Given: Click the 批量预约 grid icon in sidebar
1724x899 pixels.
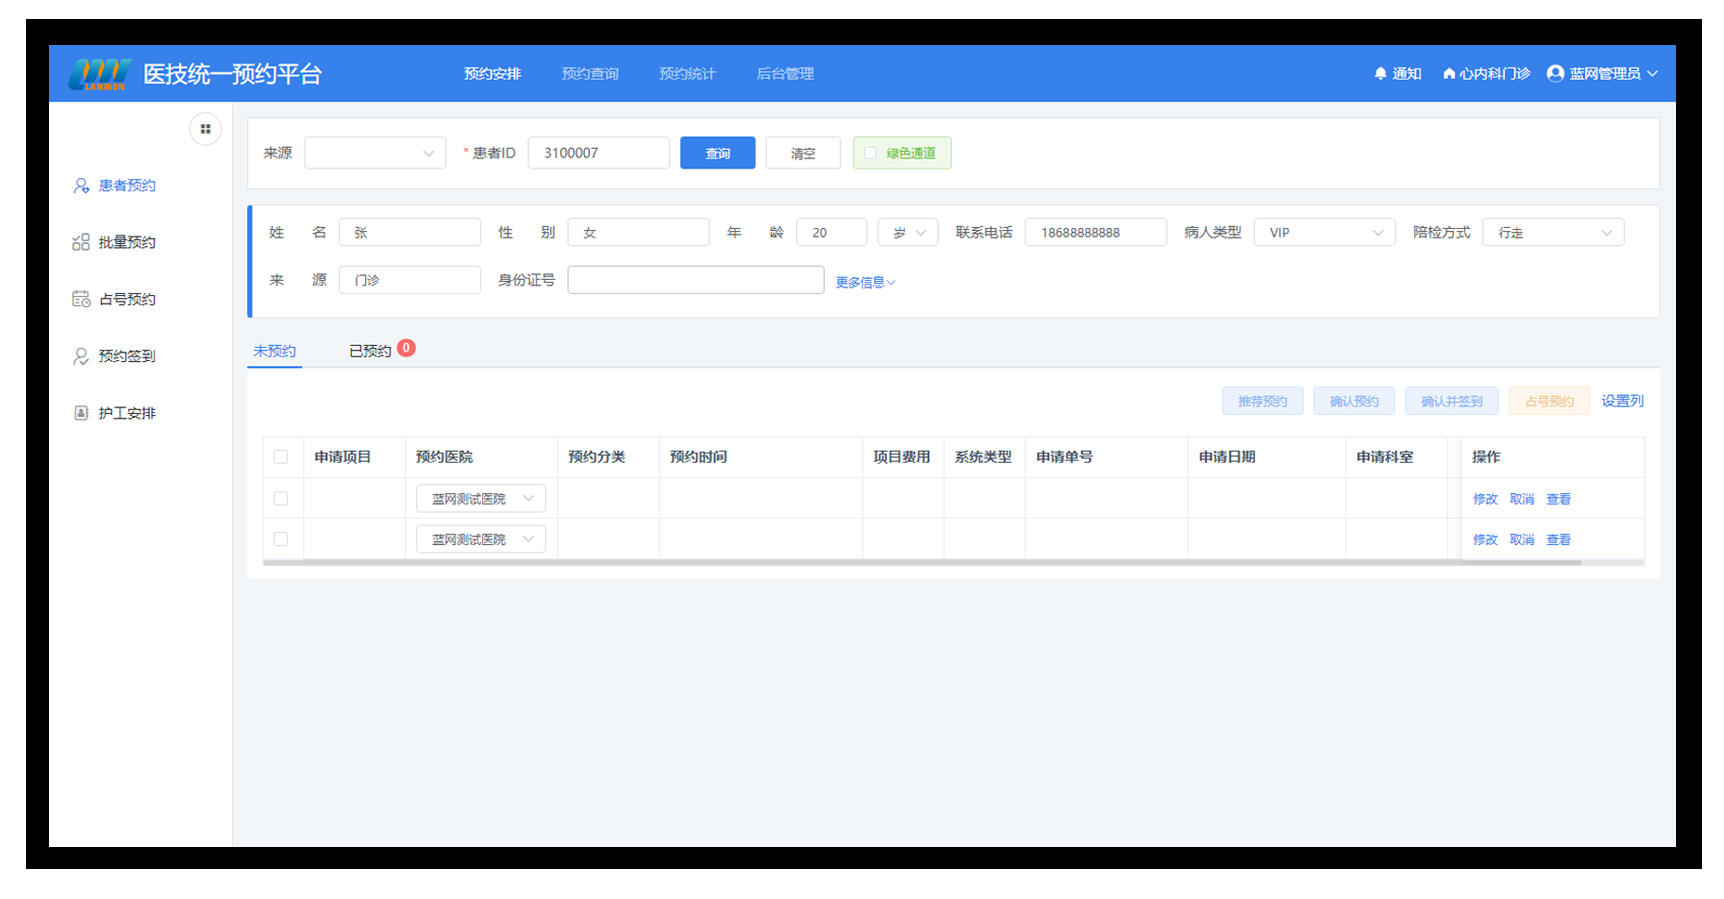Looking at the screenshot, I should (81, 242).
